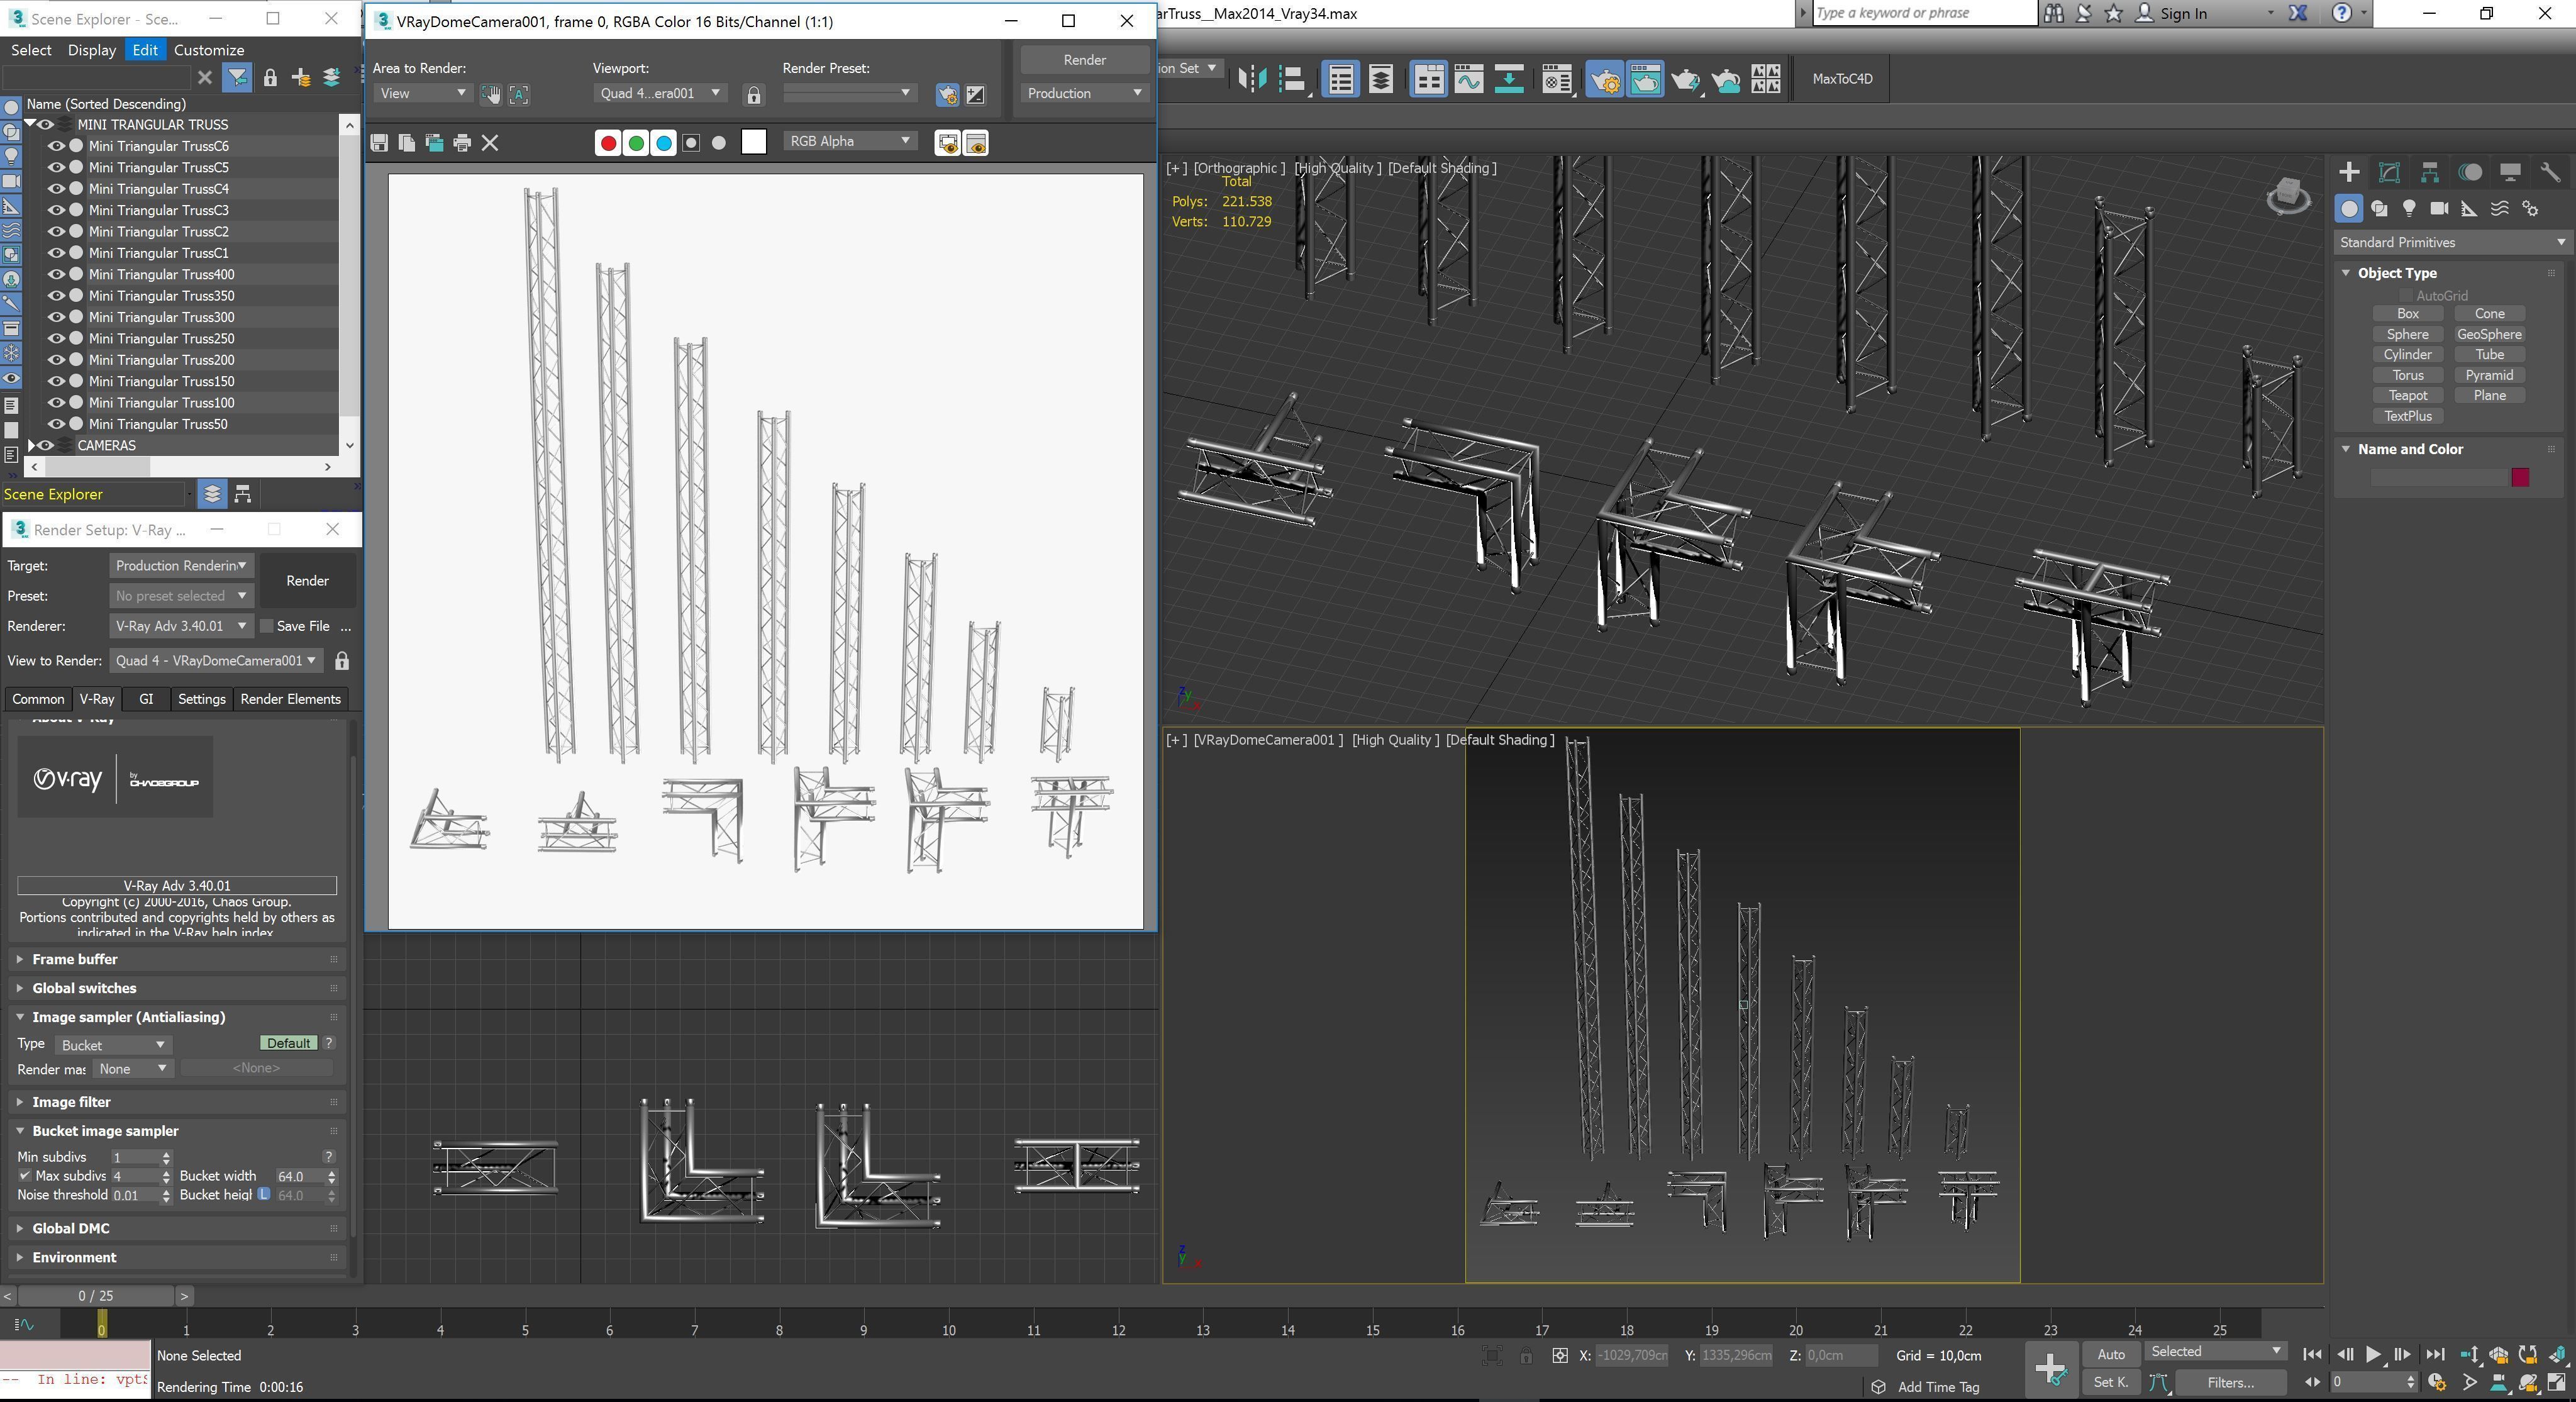The height and width of the screenshot is (1402, 2576).
Task: Save the rendered image with the disk icon
Action: pyautogui.click(x=379, y=143)
